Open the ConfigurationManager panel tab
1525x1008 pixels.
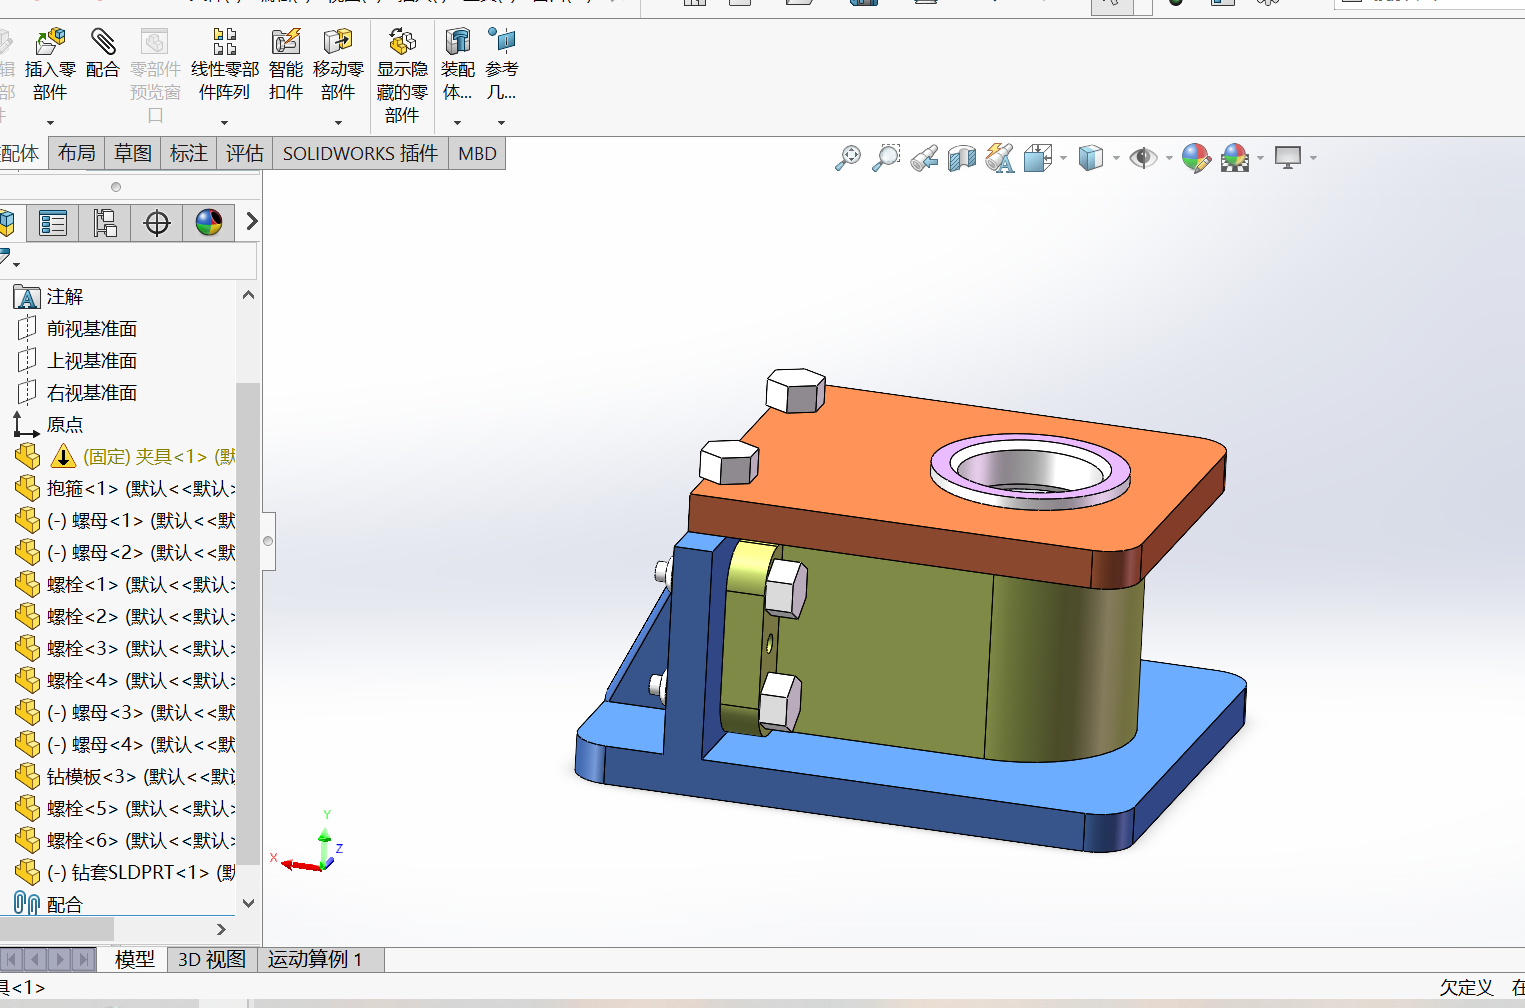[x=105, y=223]
